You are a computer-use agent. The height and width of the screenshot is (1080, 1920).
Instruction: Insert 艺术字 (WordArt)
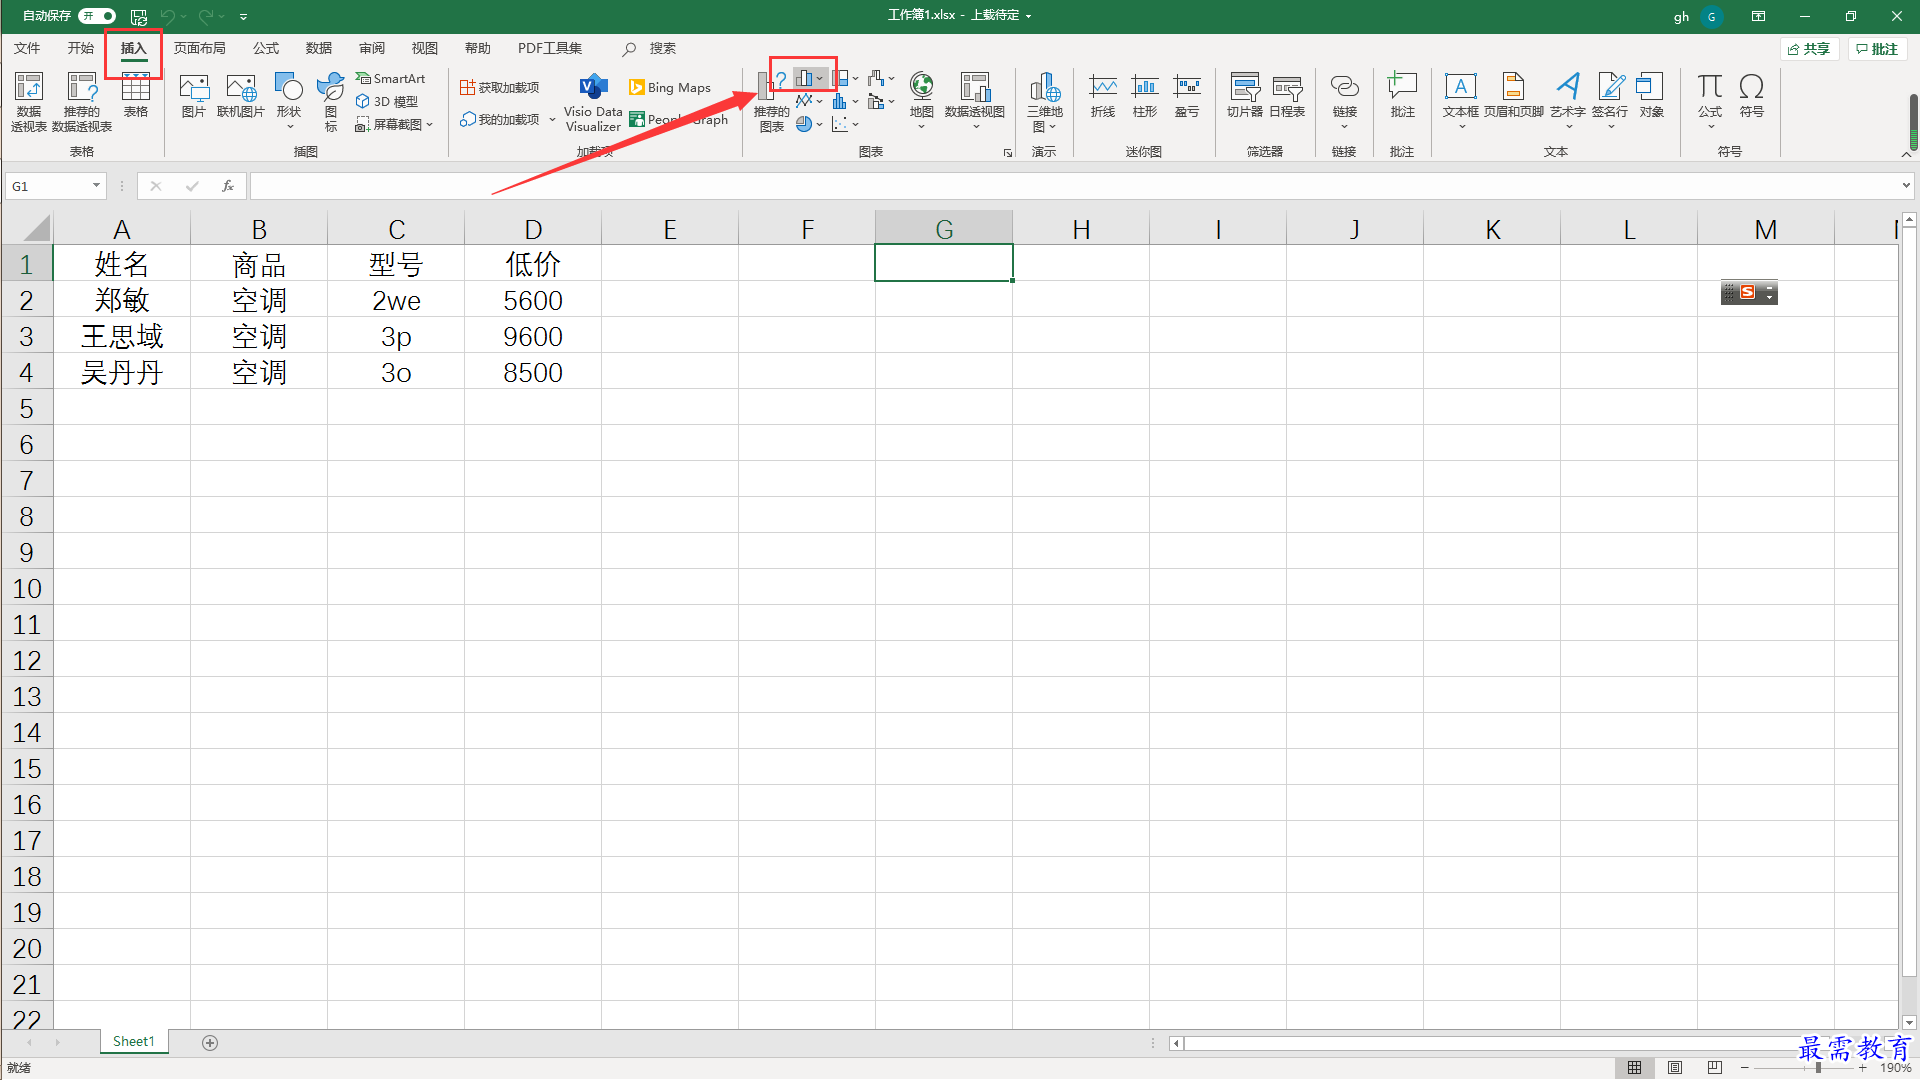tap(1568, 101)
